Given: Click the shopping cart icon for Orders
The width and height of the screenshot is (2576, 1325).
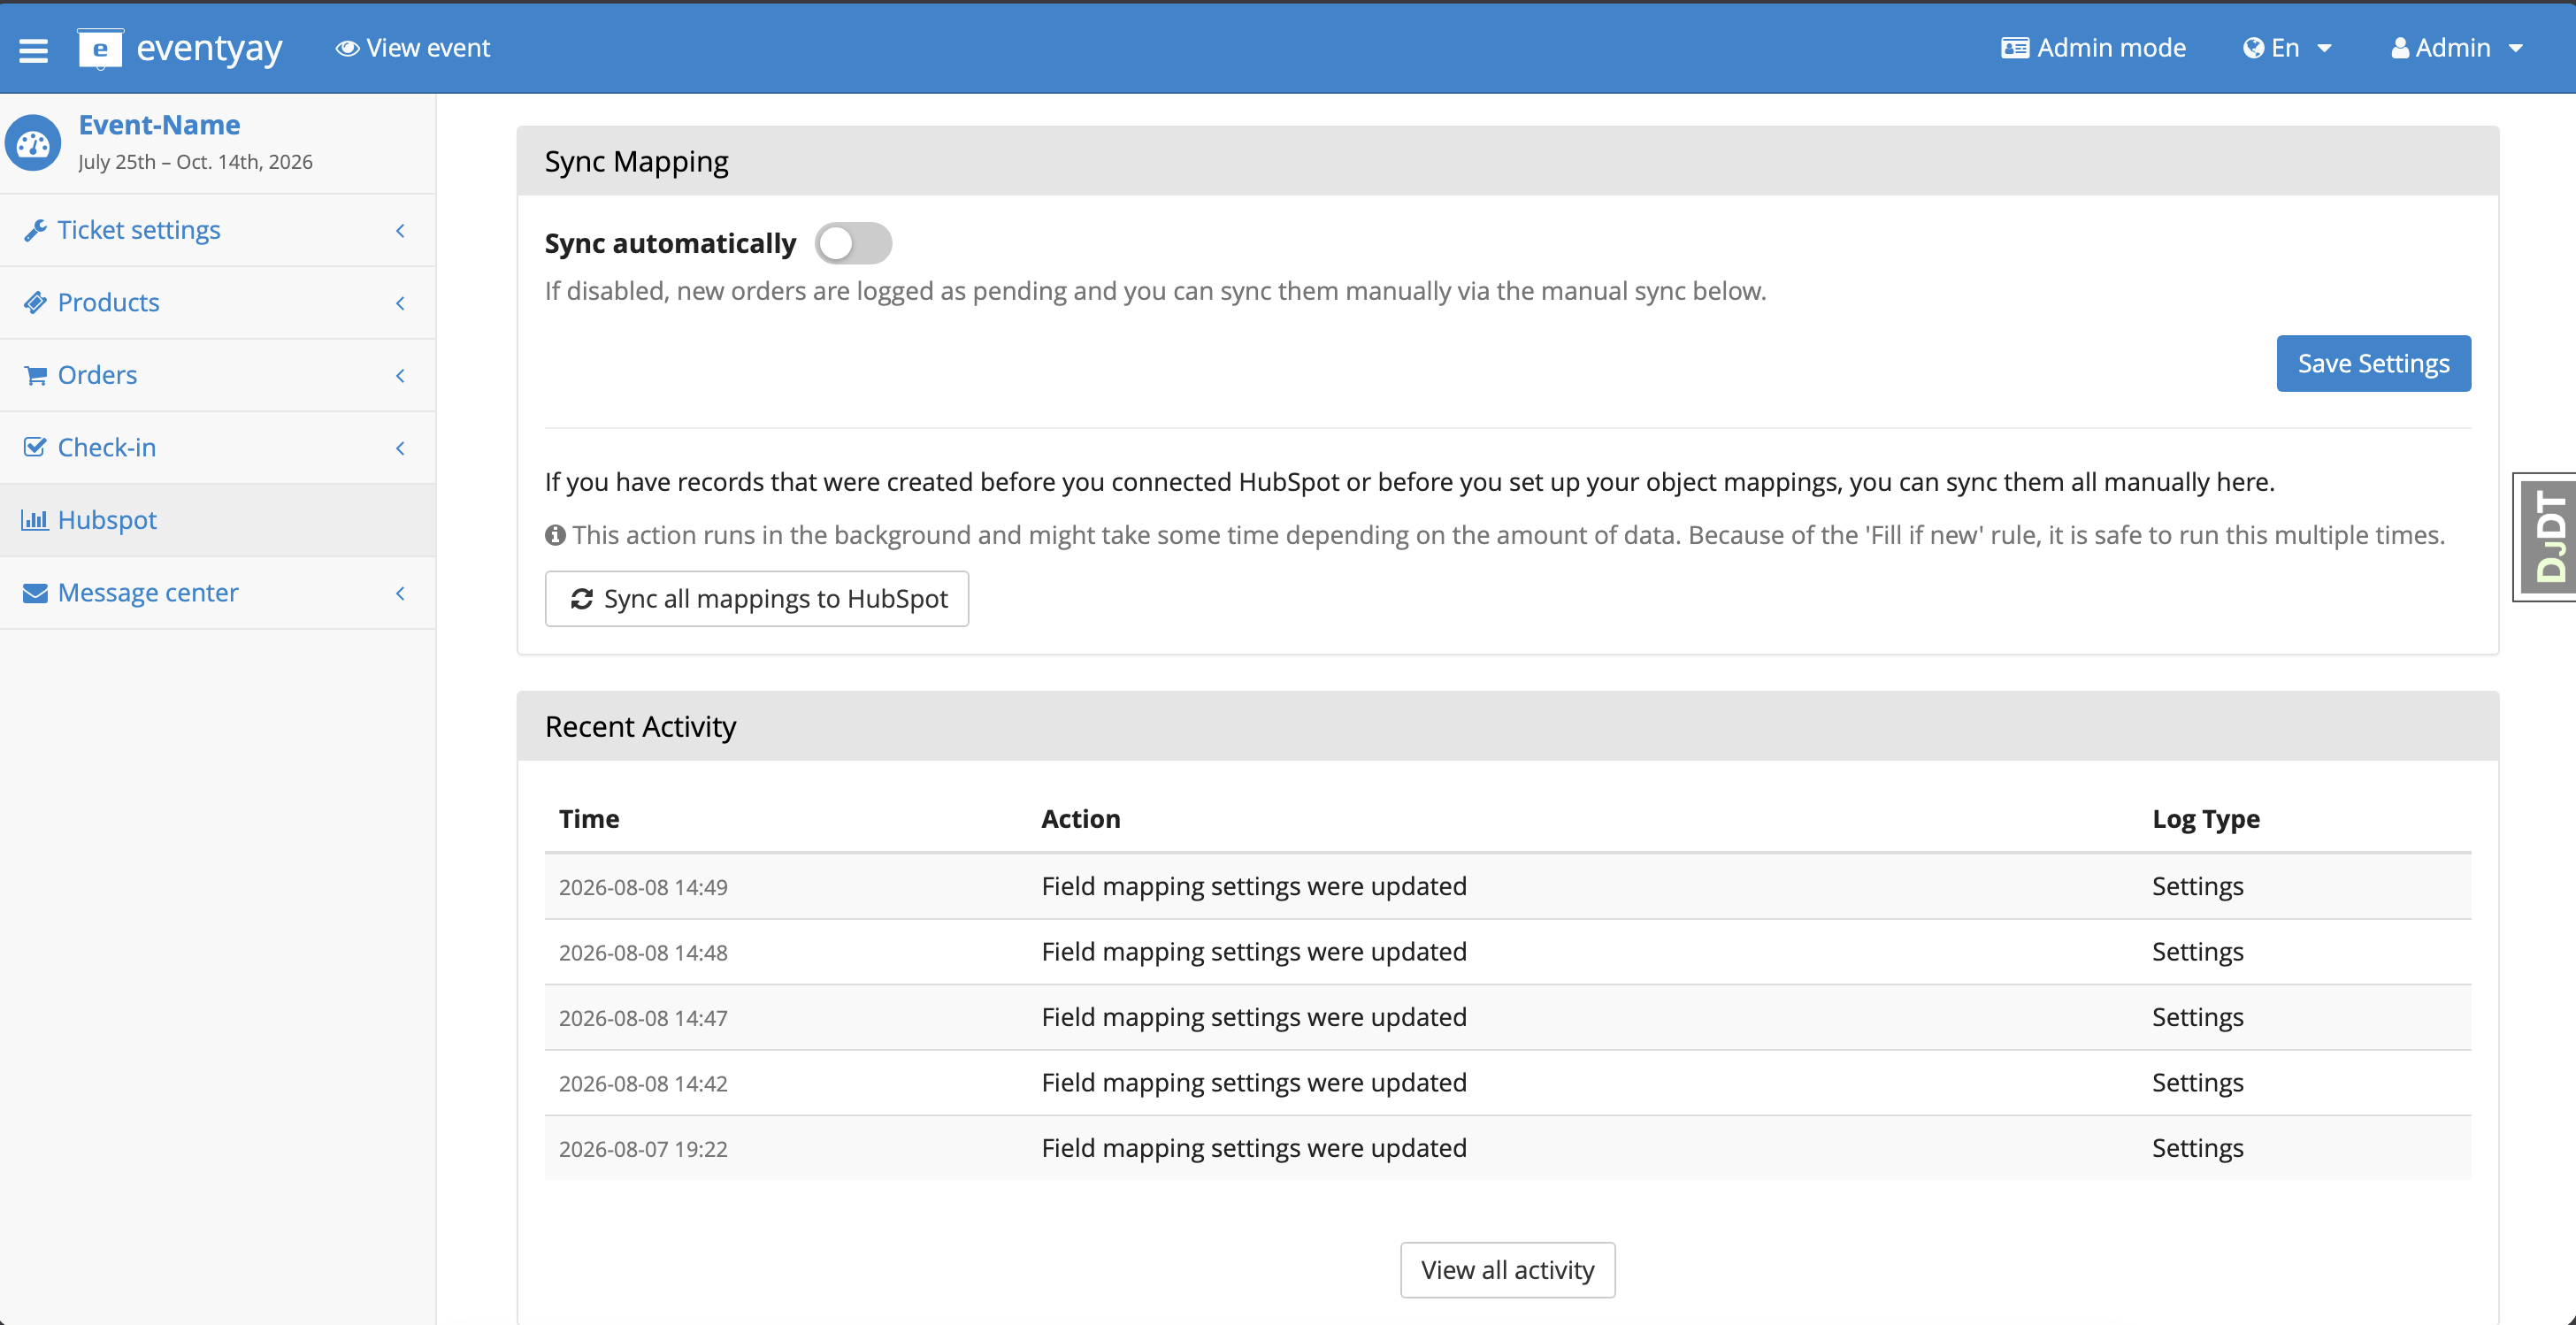Looking at the screenshot, I should (x=35, y=375).
